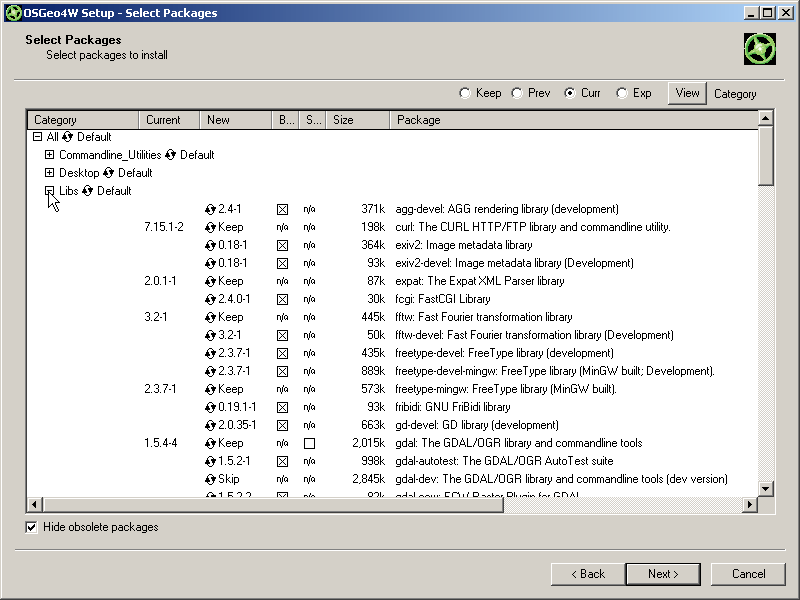Click the cycle icon beside Desktop category
This screenshot has height=600, width=800.
click(108, 173)
